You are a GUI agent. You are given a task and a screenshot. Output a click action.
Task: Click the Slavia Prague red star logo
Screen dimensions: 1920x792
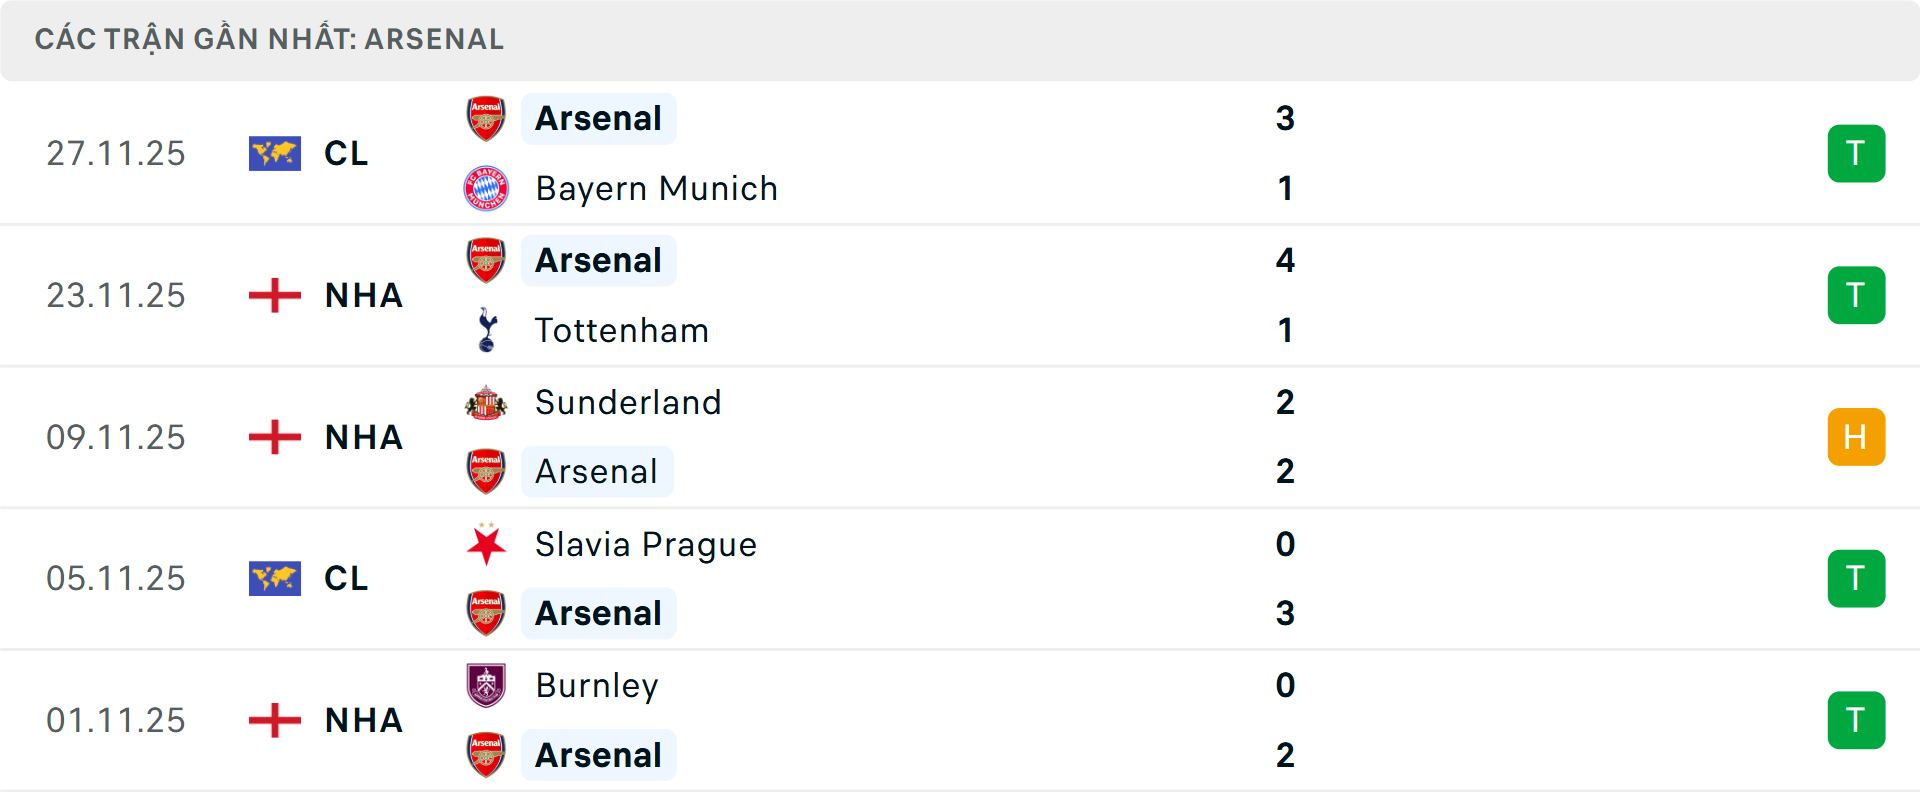click(486, 545)
